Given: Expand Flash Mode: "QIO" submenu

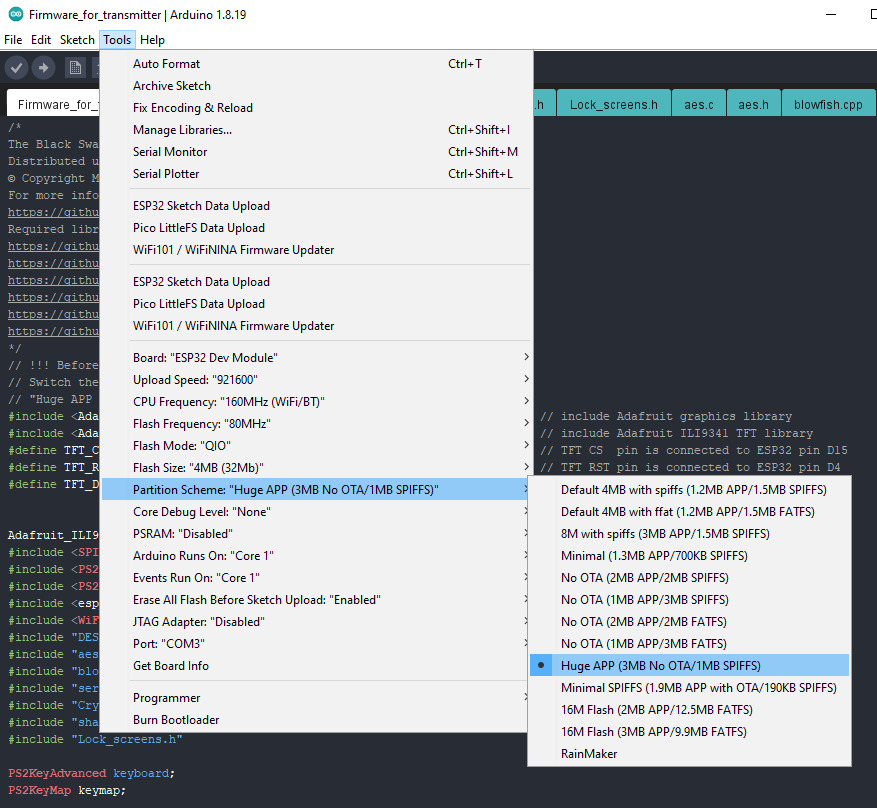Looking at the screenshot, I should 316,446.
